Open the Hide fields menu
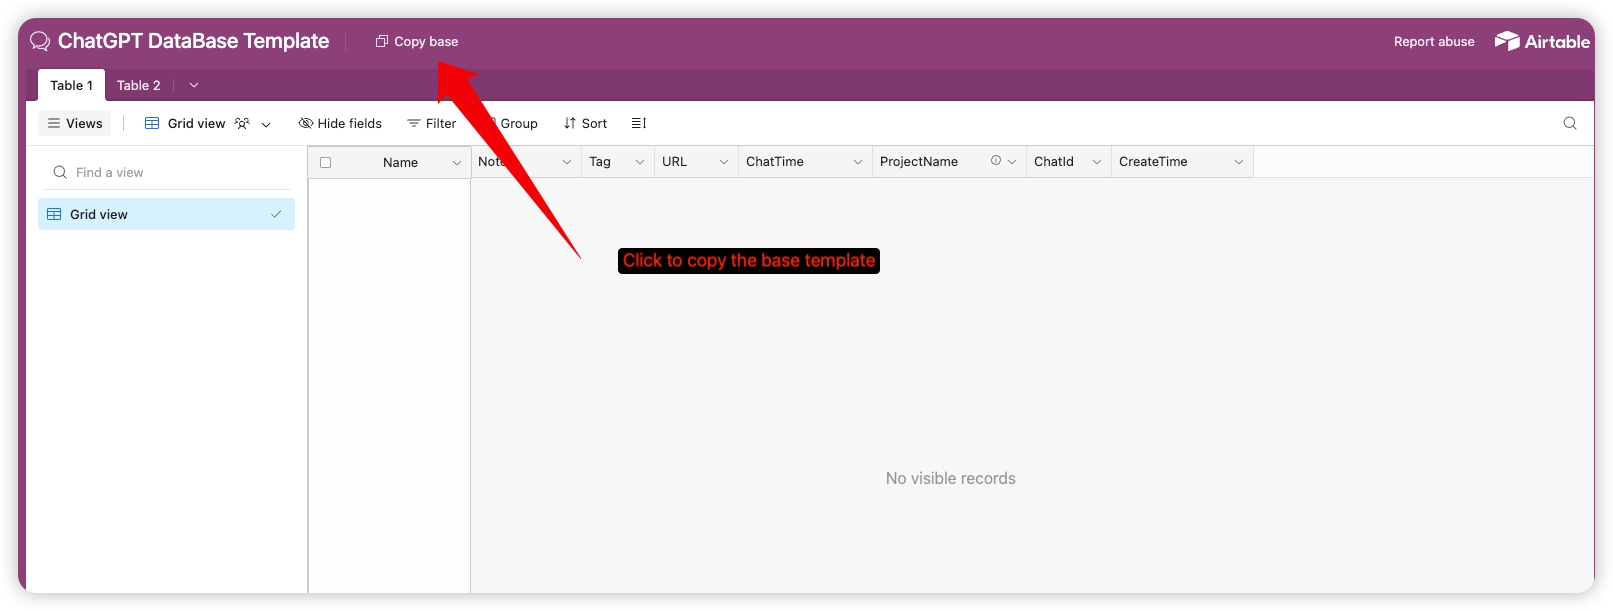 point(340,123)
